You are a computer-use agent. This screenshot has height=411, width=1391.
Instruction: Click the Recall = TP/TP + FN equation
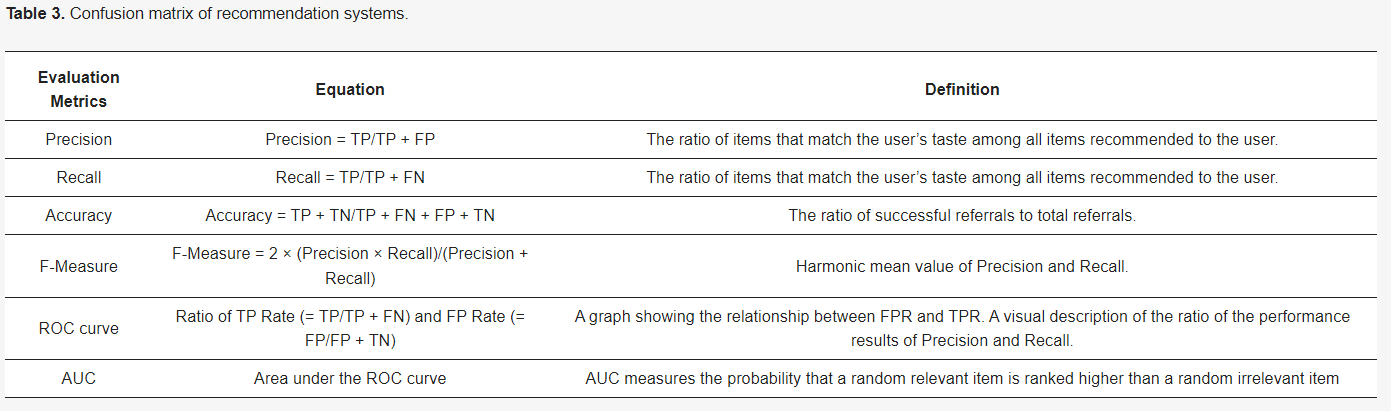pos(350,177)
